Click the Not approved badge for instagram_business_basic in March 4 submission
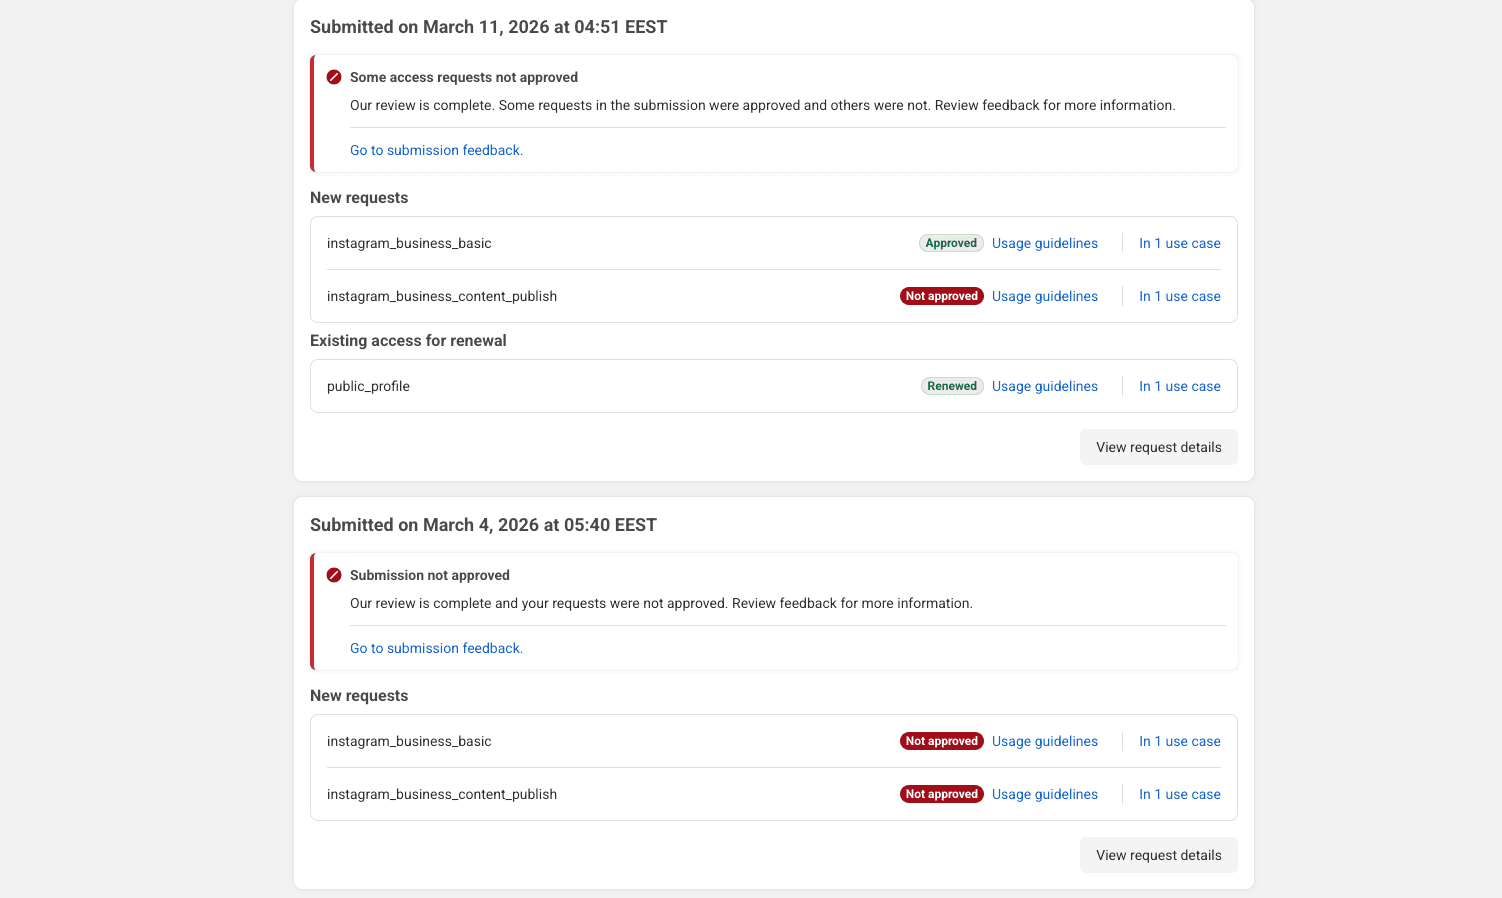This screenshot has width=1502, height=898. tap(941, 741)
